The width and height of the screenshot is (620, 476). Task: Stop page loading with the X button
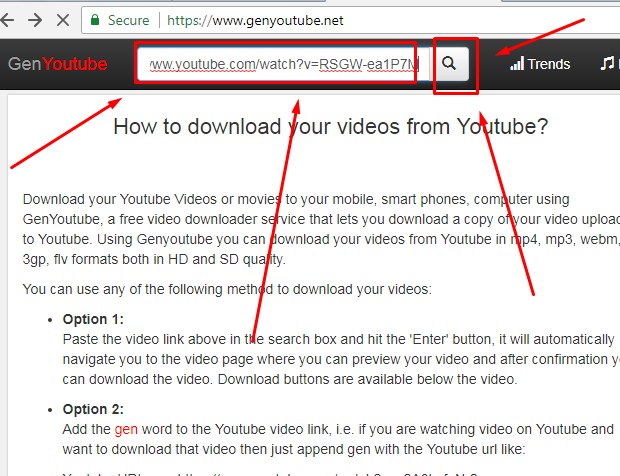[x=63, y=20]
